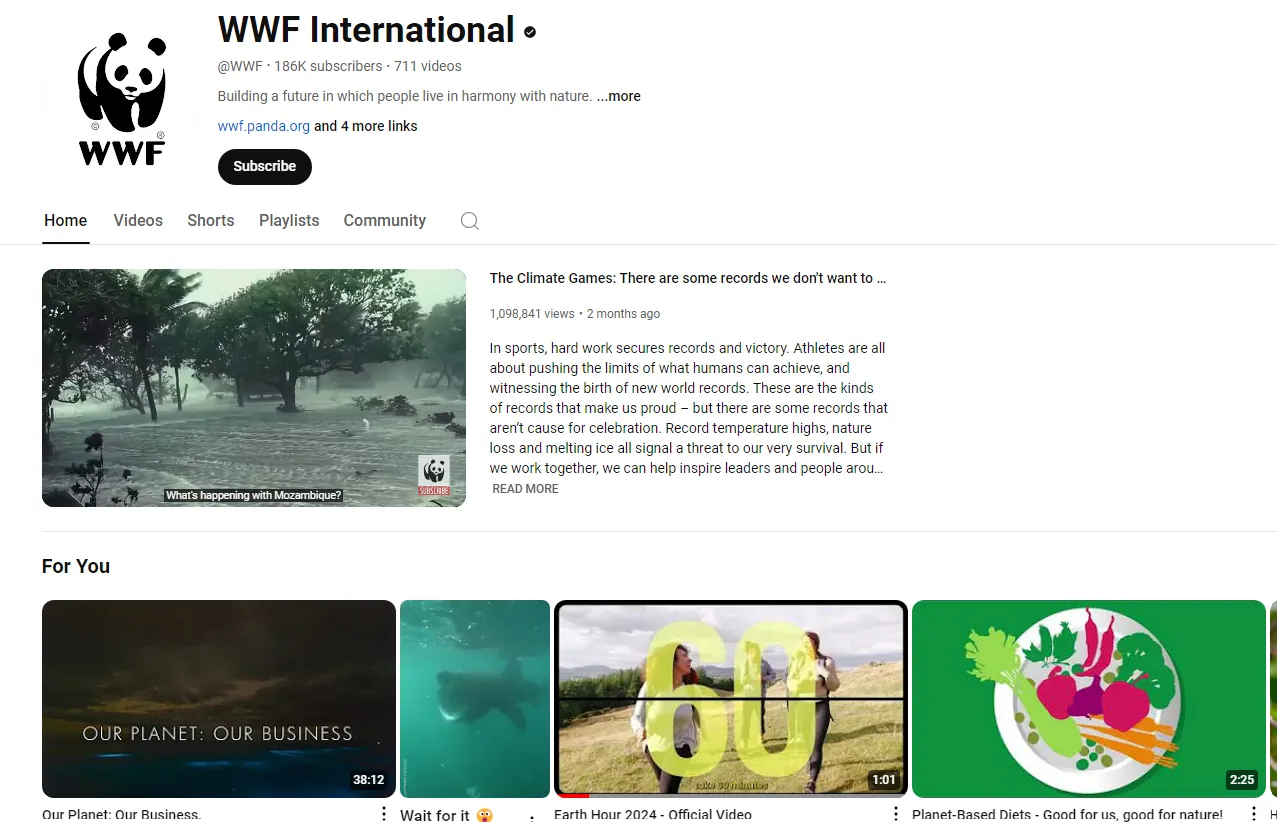Open options menu for Our Planet: Our Business
This screenshot has height=822, width=1277.
[383, 814]
